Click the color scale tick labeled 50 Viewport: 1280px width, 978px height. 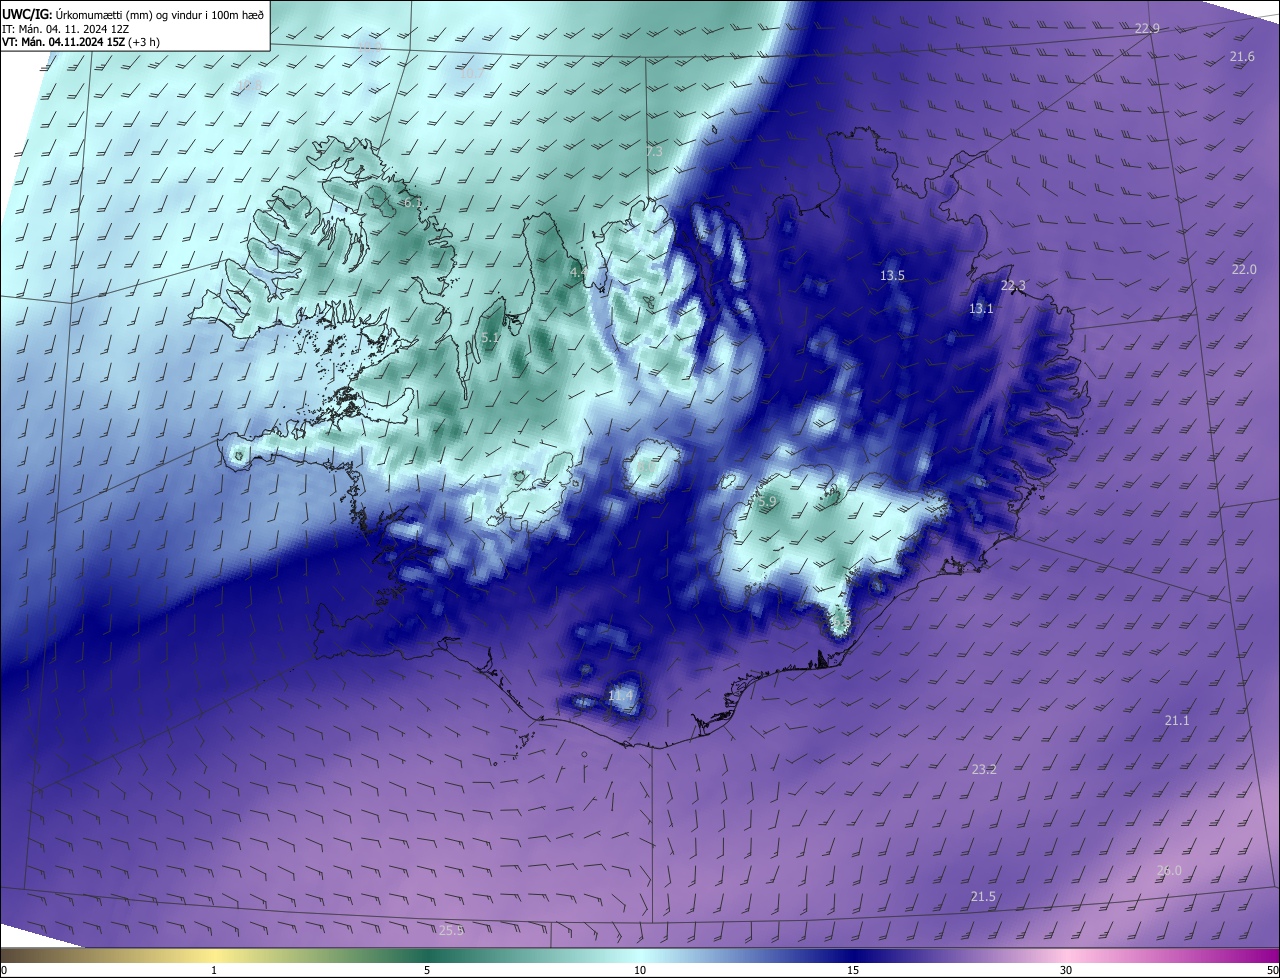(1272, 970)
